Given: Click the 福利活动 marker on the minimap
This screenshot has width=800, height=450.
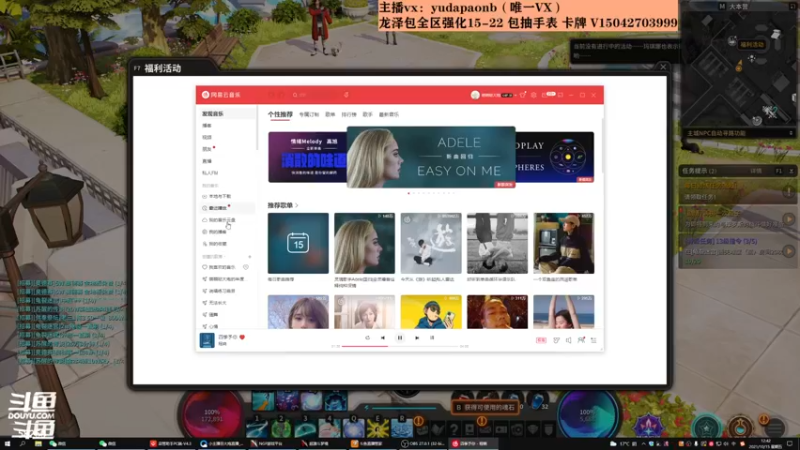Looking at the screenshot, I should 752,45.
